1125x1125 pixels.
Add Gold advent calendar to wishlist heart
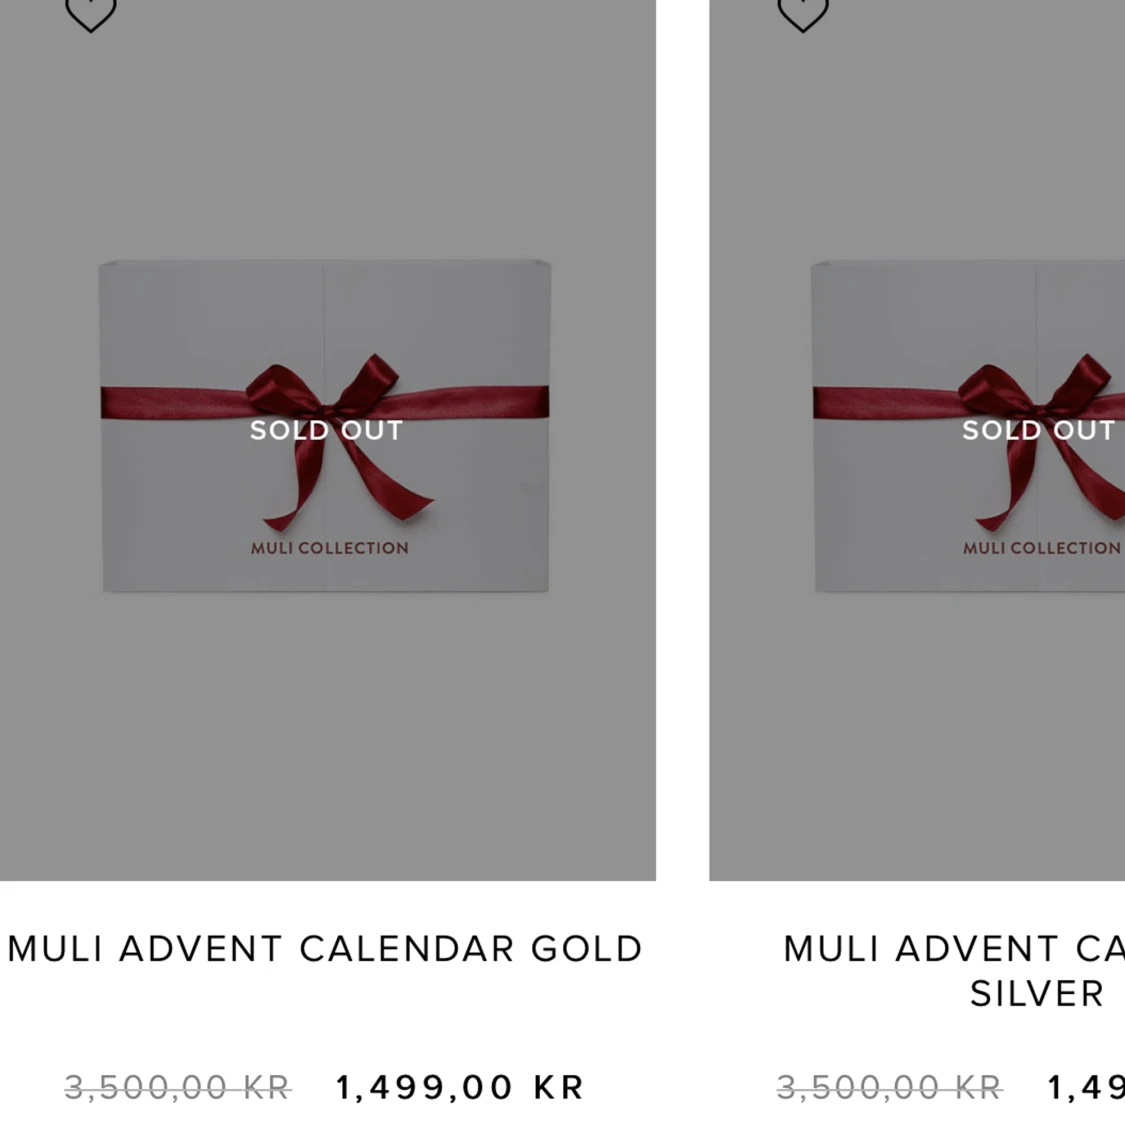[x=90, y=14]
